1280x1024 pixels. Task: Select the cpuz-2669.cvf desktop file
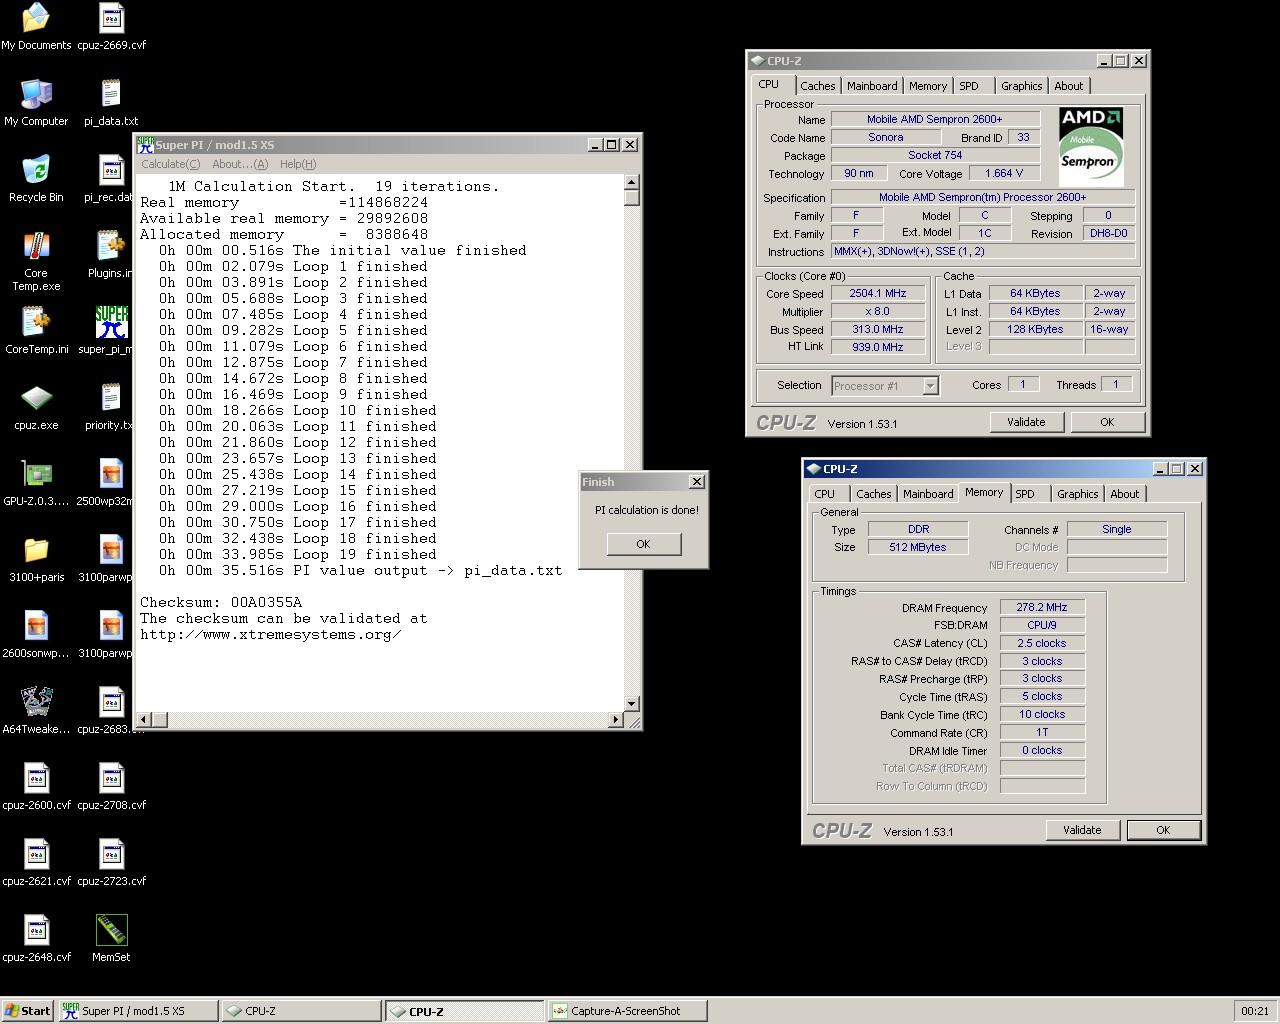click(111, 27)
